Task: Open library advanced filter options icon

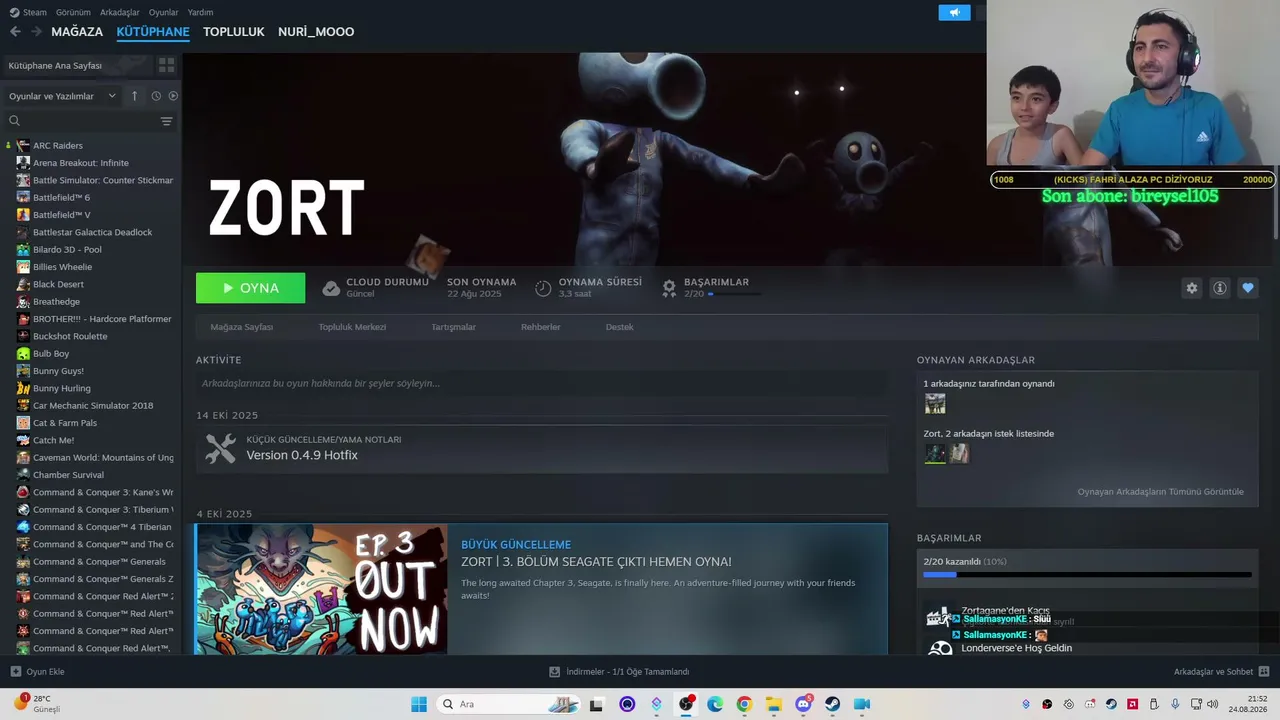Action: 166,121
